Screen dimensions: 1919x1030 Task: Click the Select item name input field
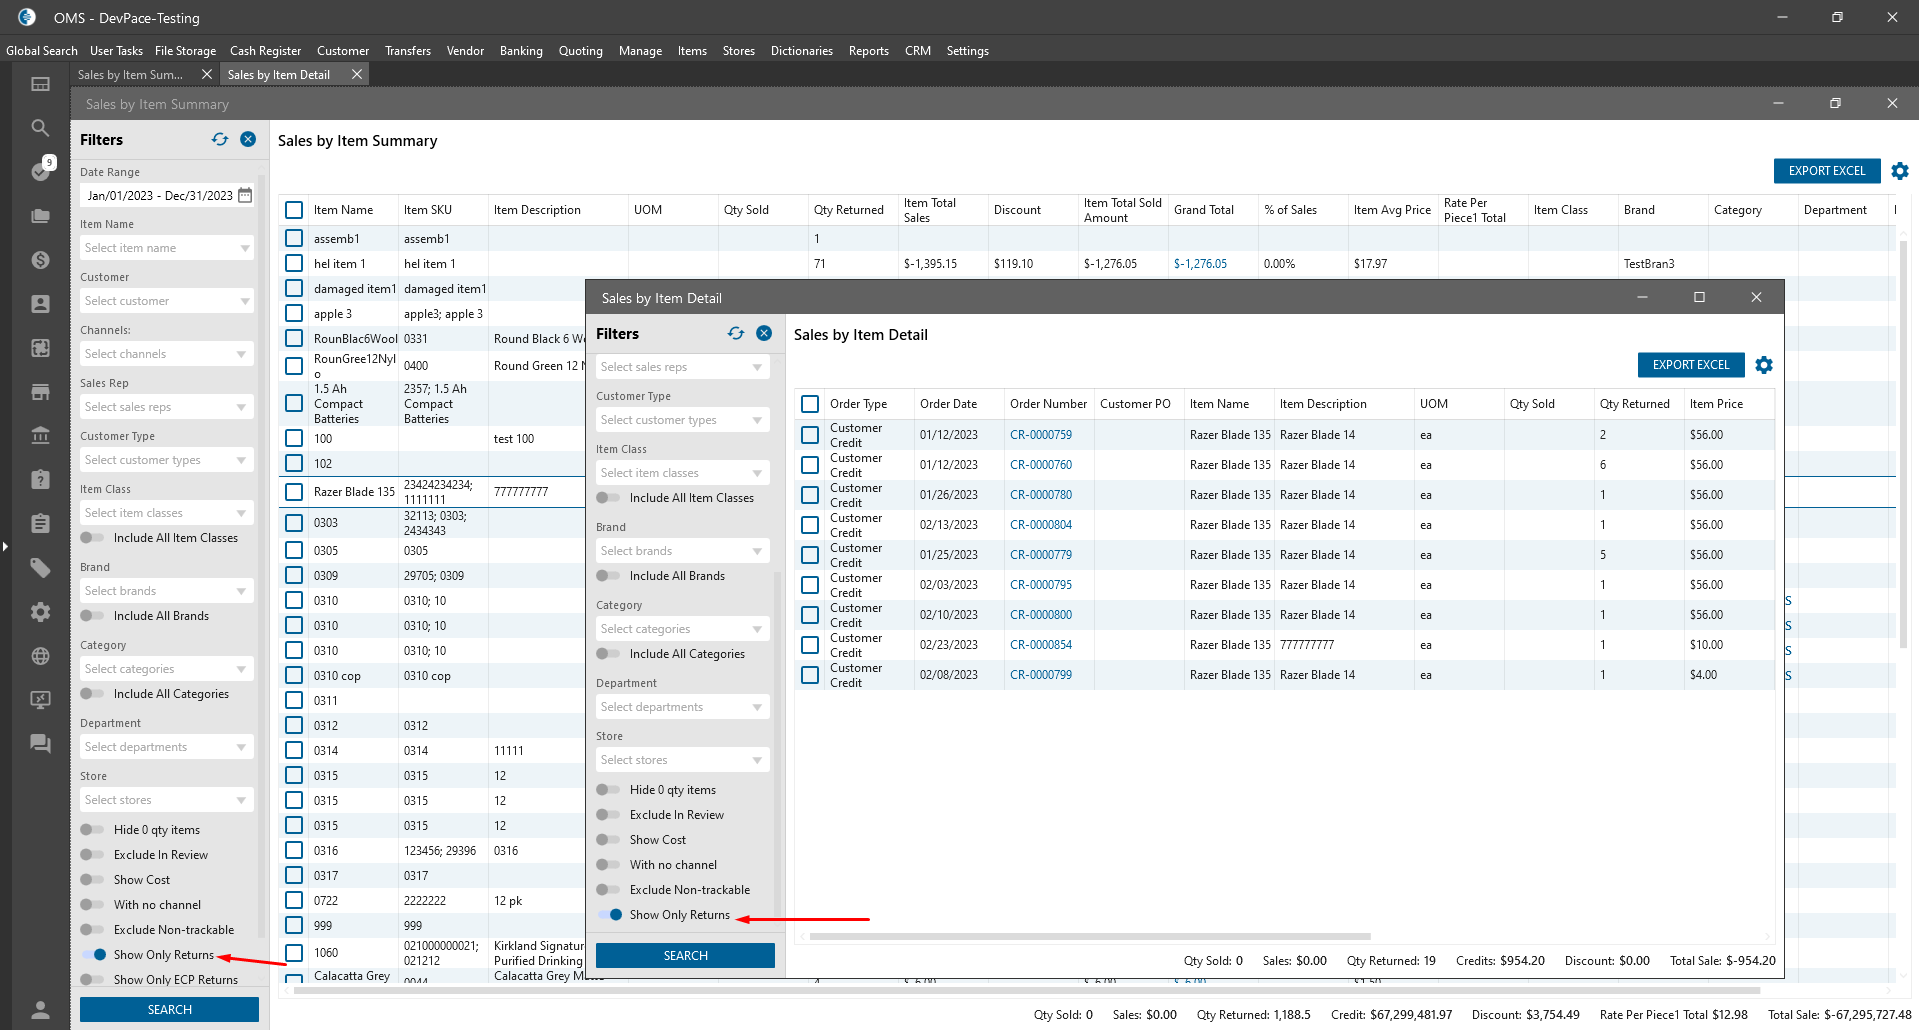[x=160, y=248]
